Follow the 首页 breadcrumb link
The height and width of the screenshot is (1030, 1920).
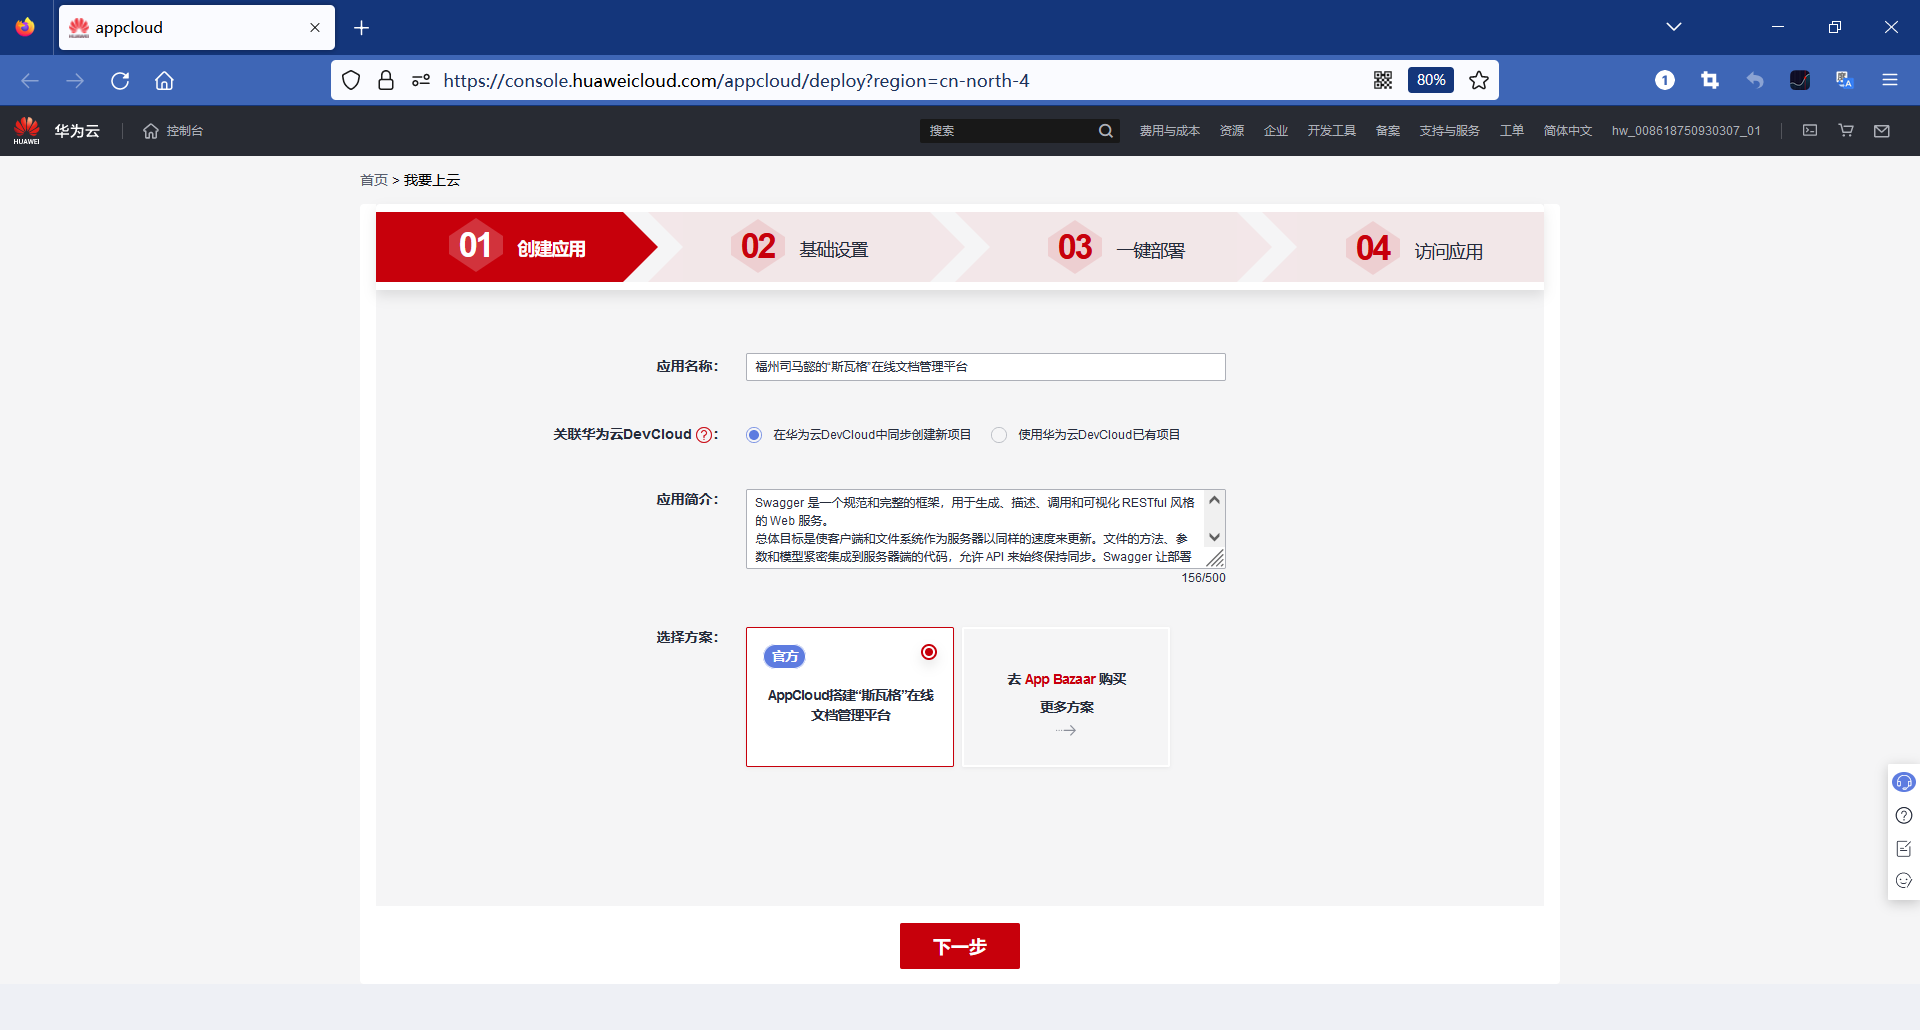click(x=374, y=180)
